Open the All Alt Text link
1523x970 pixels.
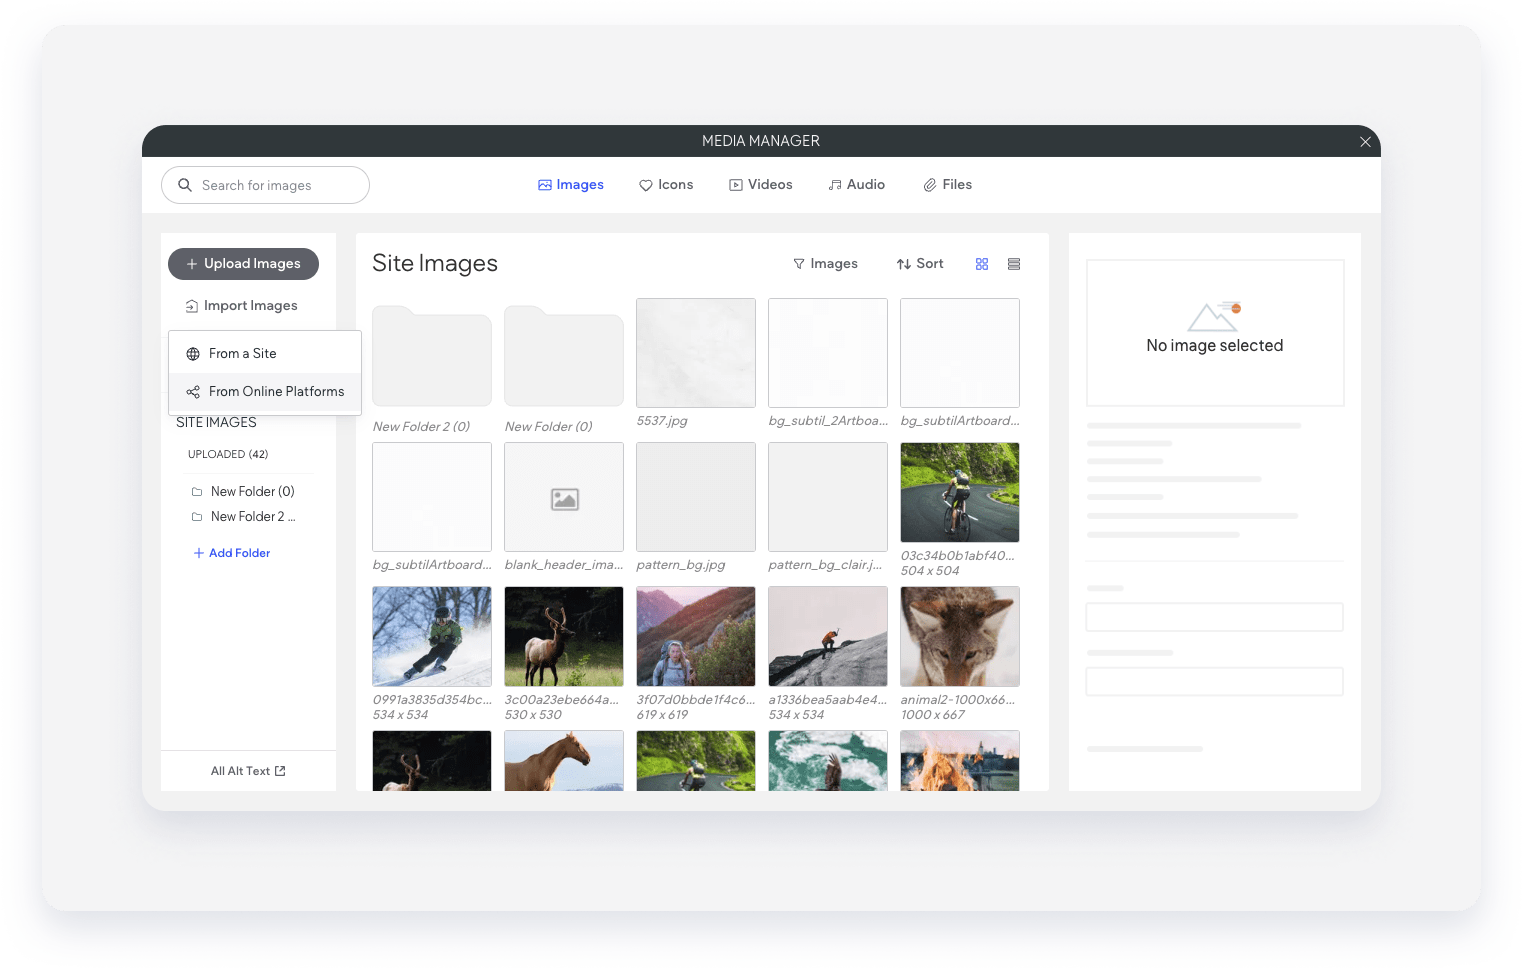click(248, 771)
